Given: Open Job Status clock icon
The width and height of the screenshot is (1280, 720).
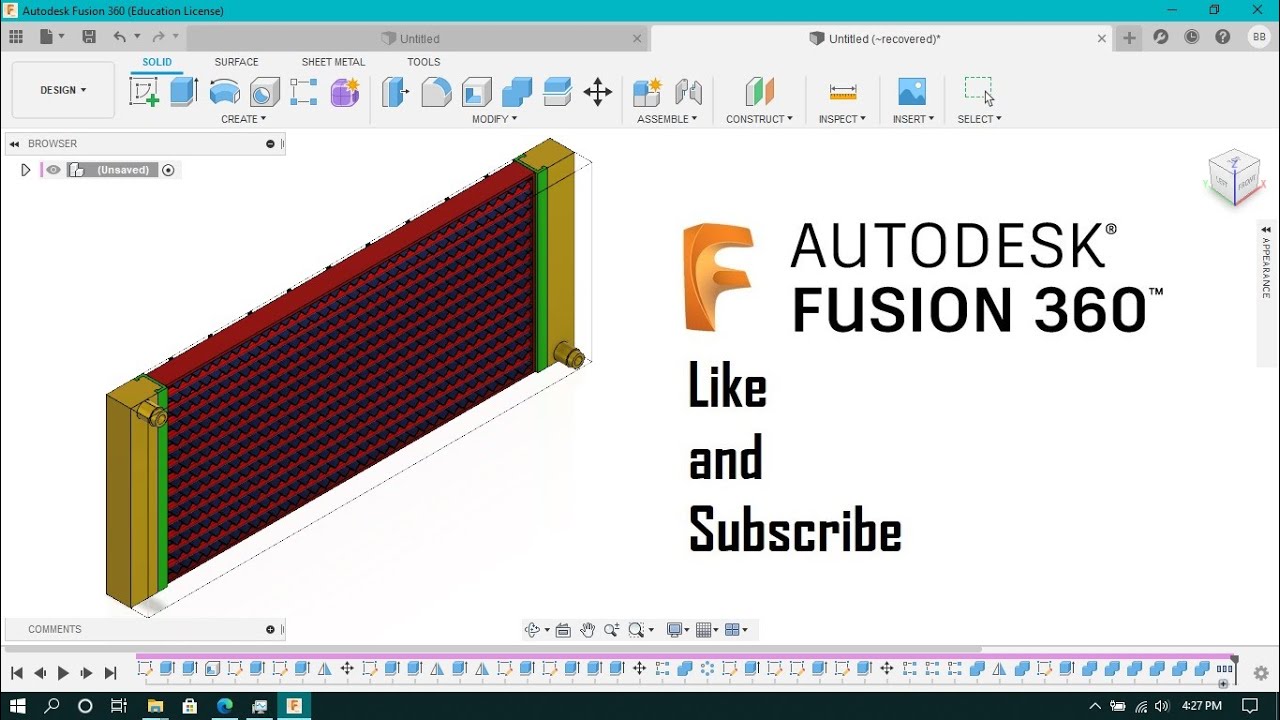Looking at the screenshot, I should [1192, 37].
